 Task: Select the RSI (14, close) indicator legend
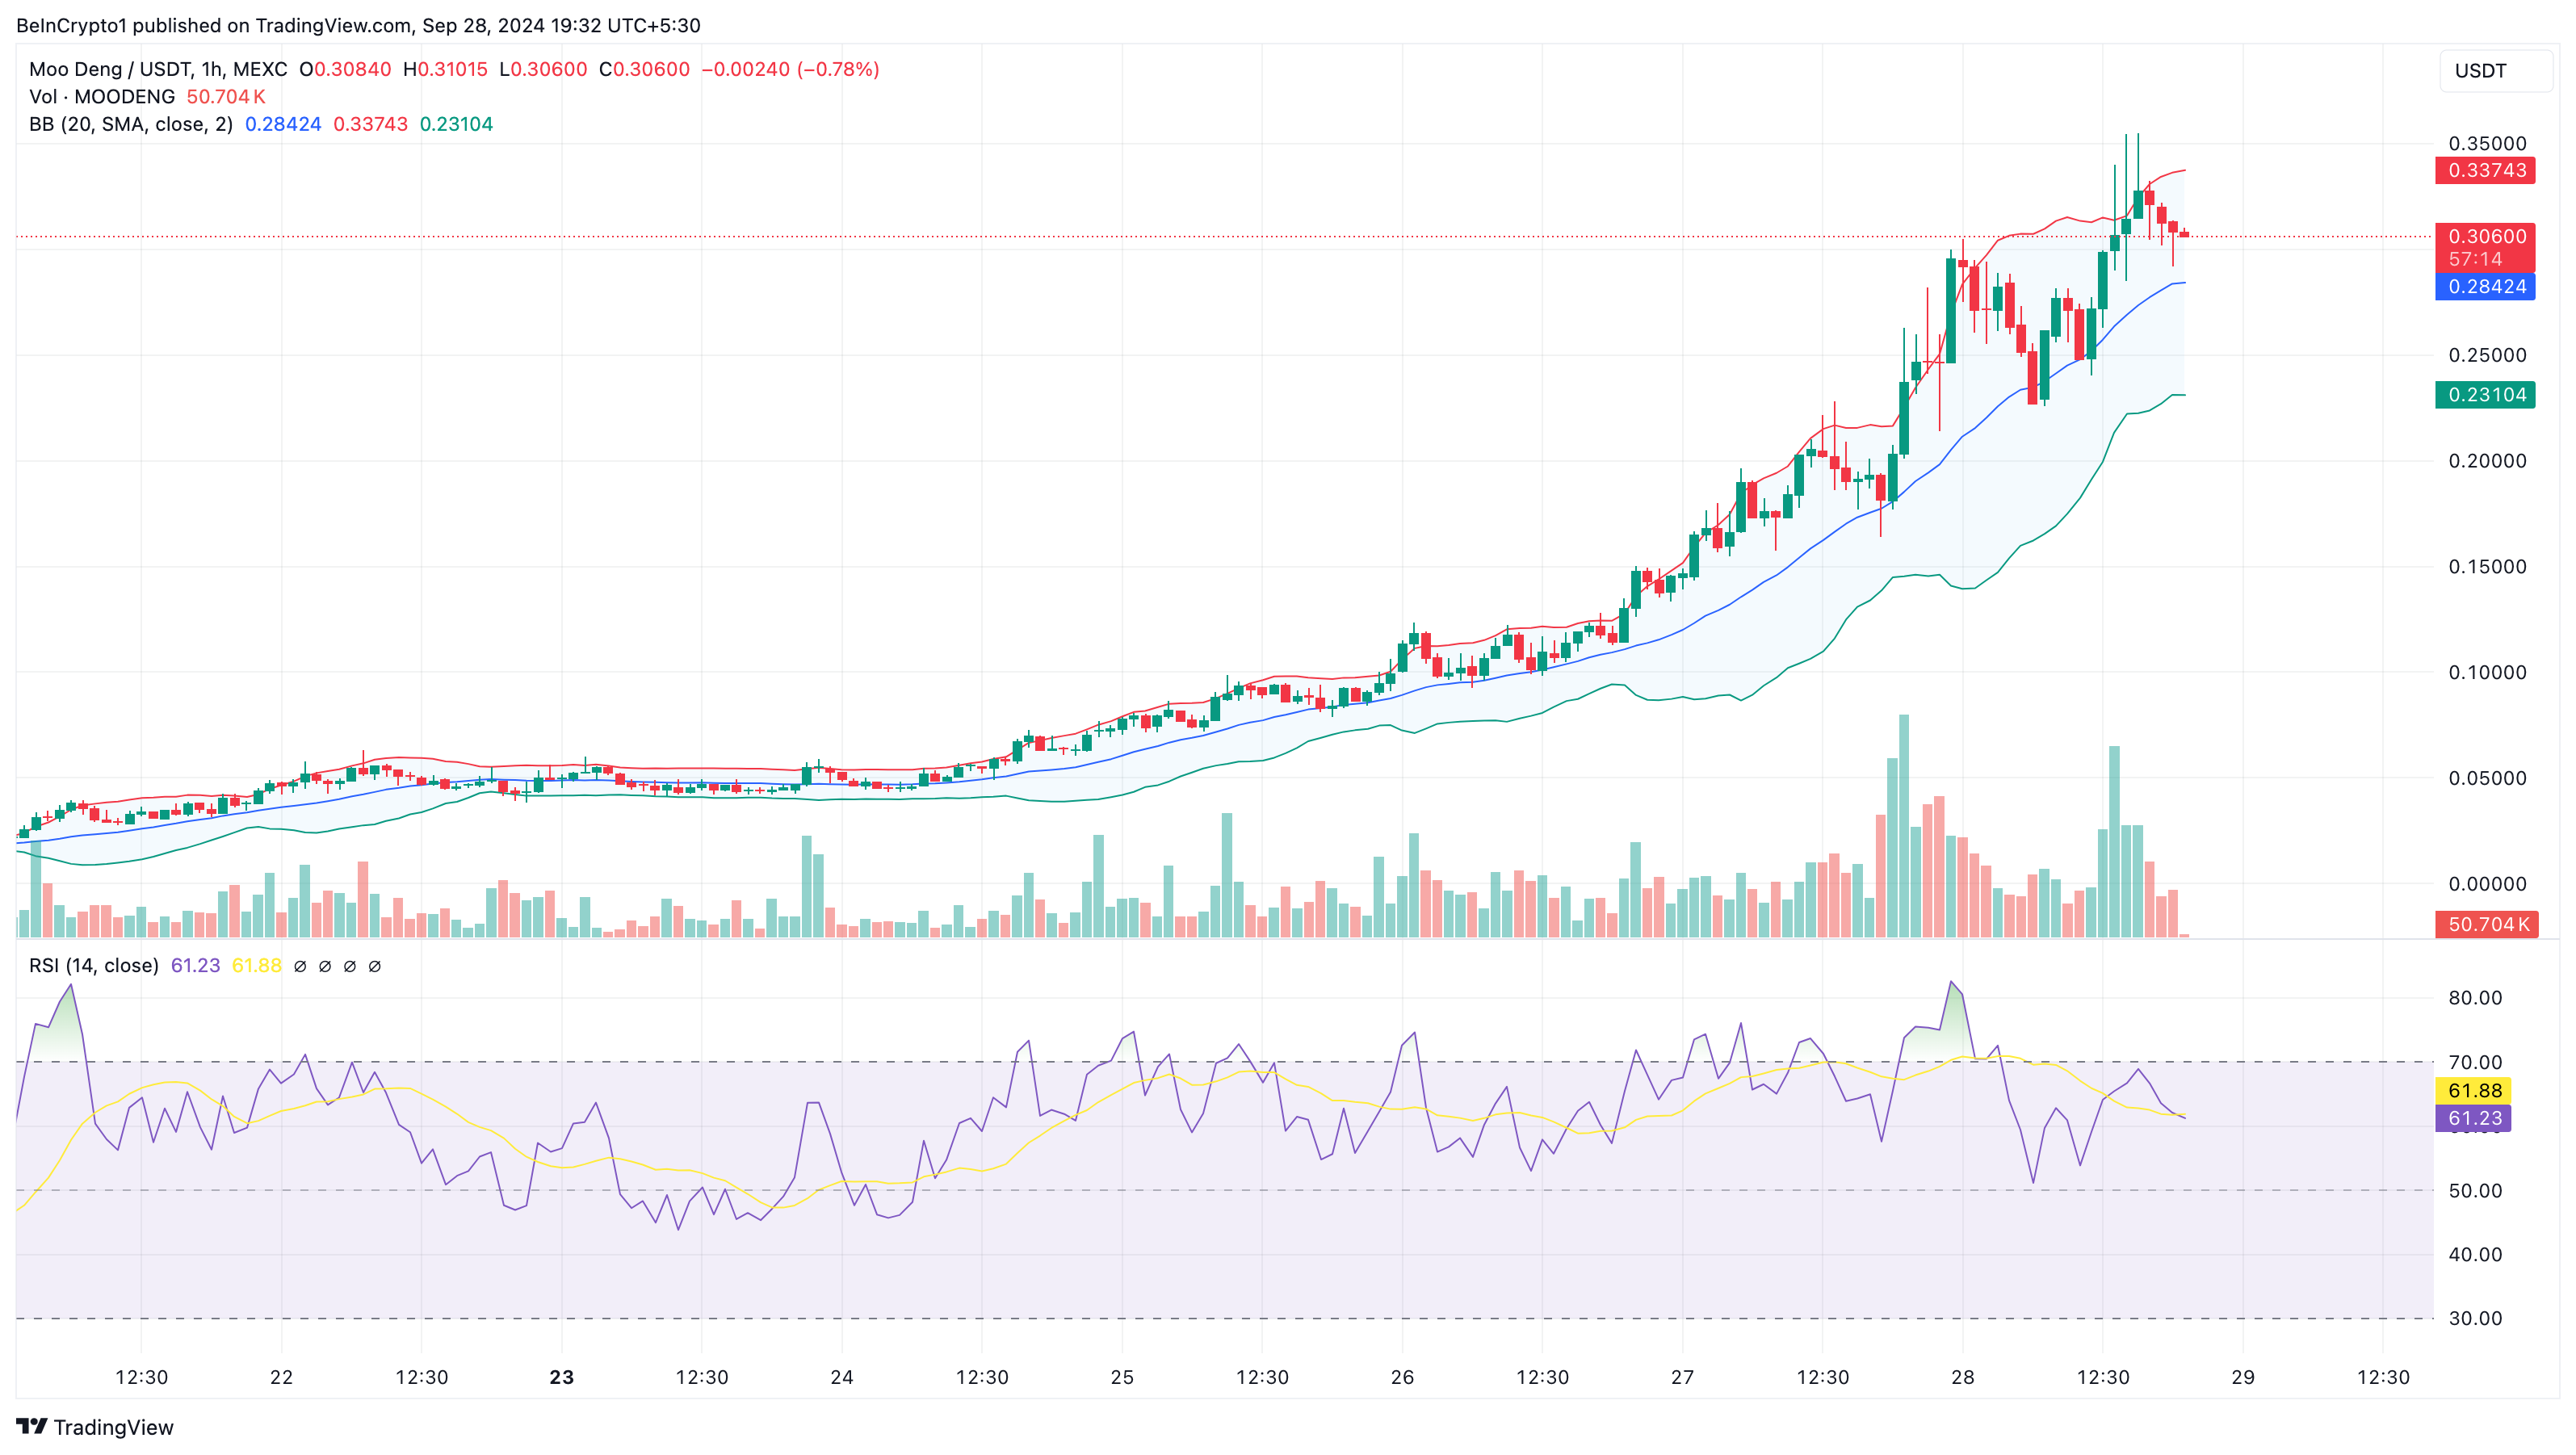93,966
